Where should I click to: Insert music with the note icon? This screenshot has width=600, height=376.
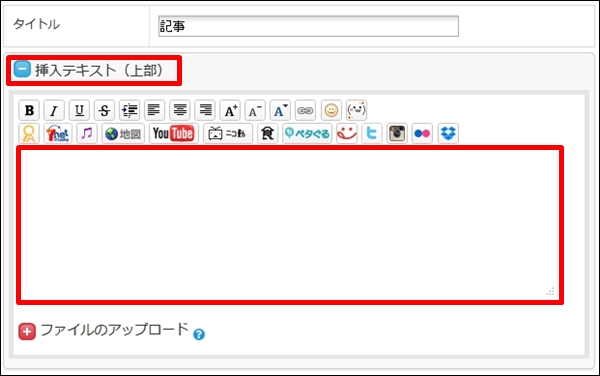pos(86,133)
